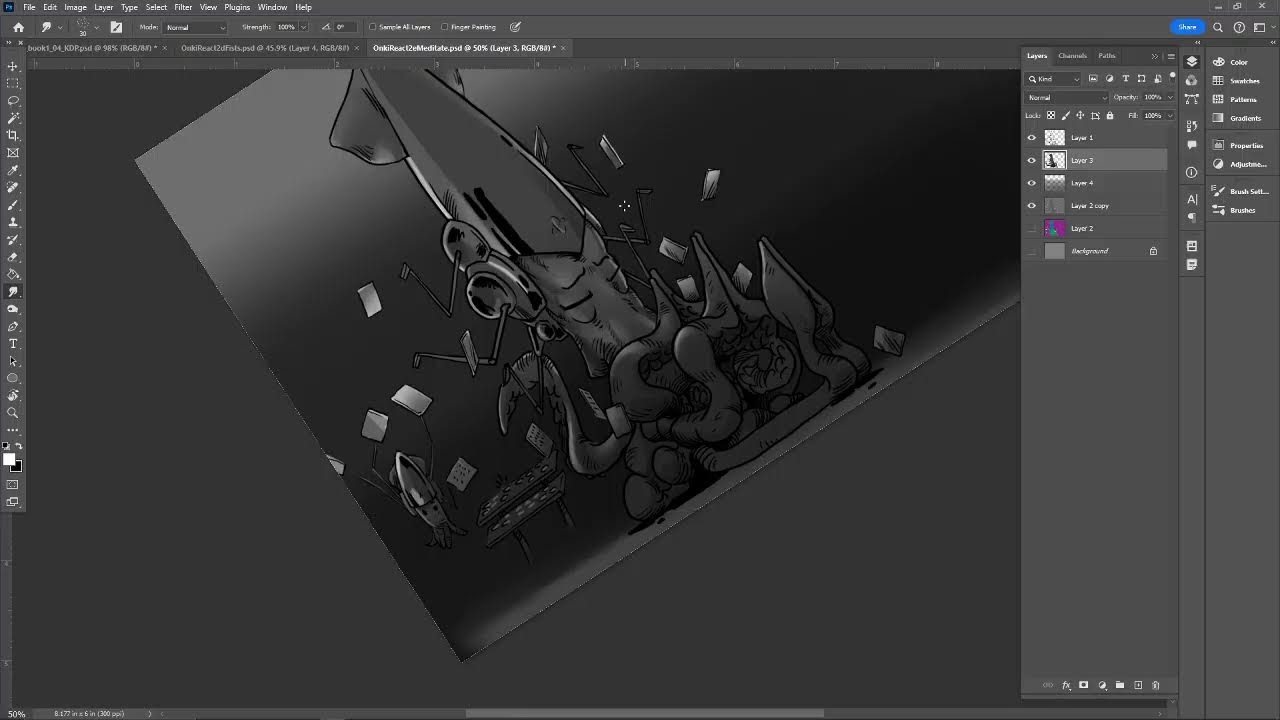
Task: Select the Brush tool
Action: (13, 205)
